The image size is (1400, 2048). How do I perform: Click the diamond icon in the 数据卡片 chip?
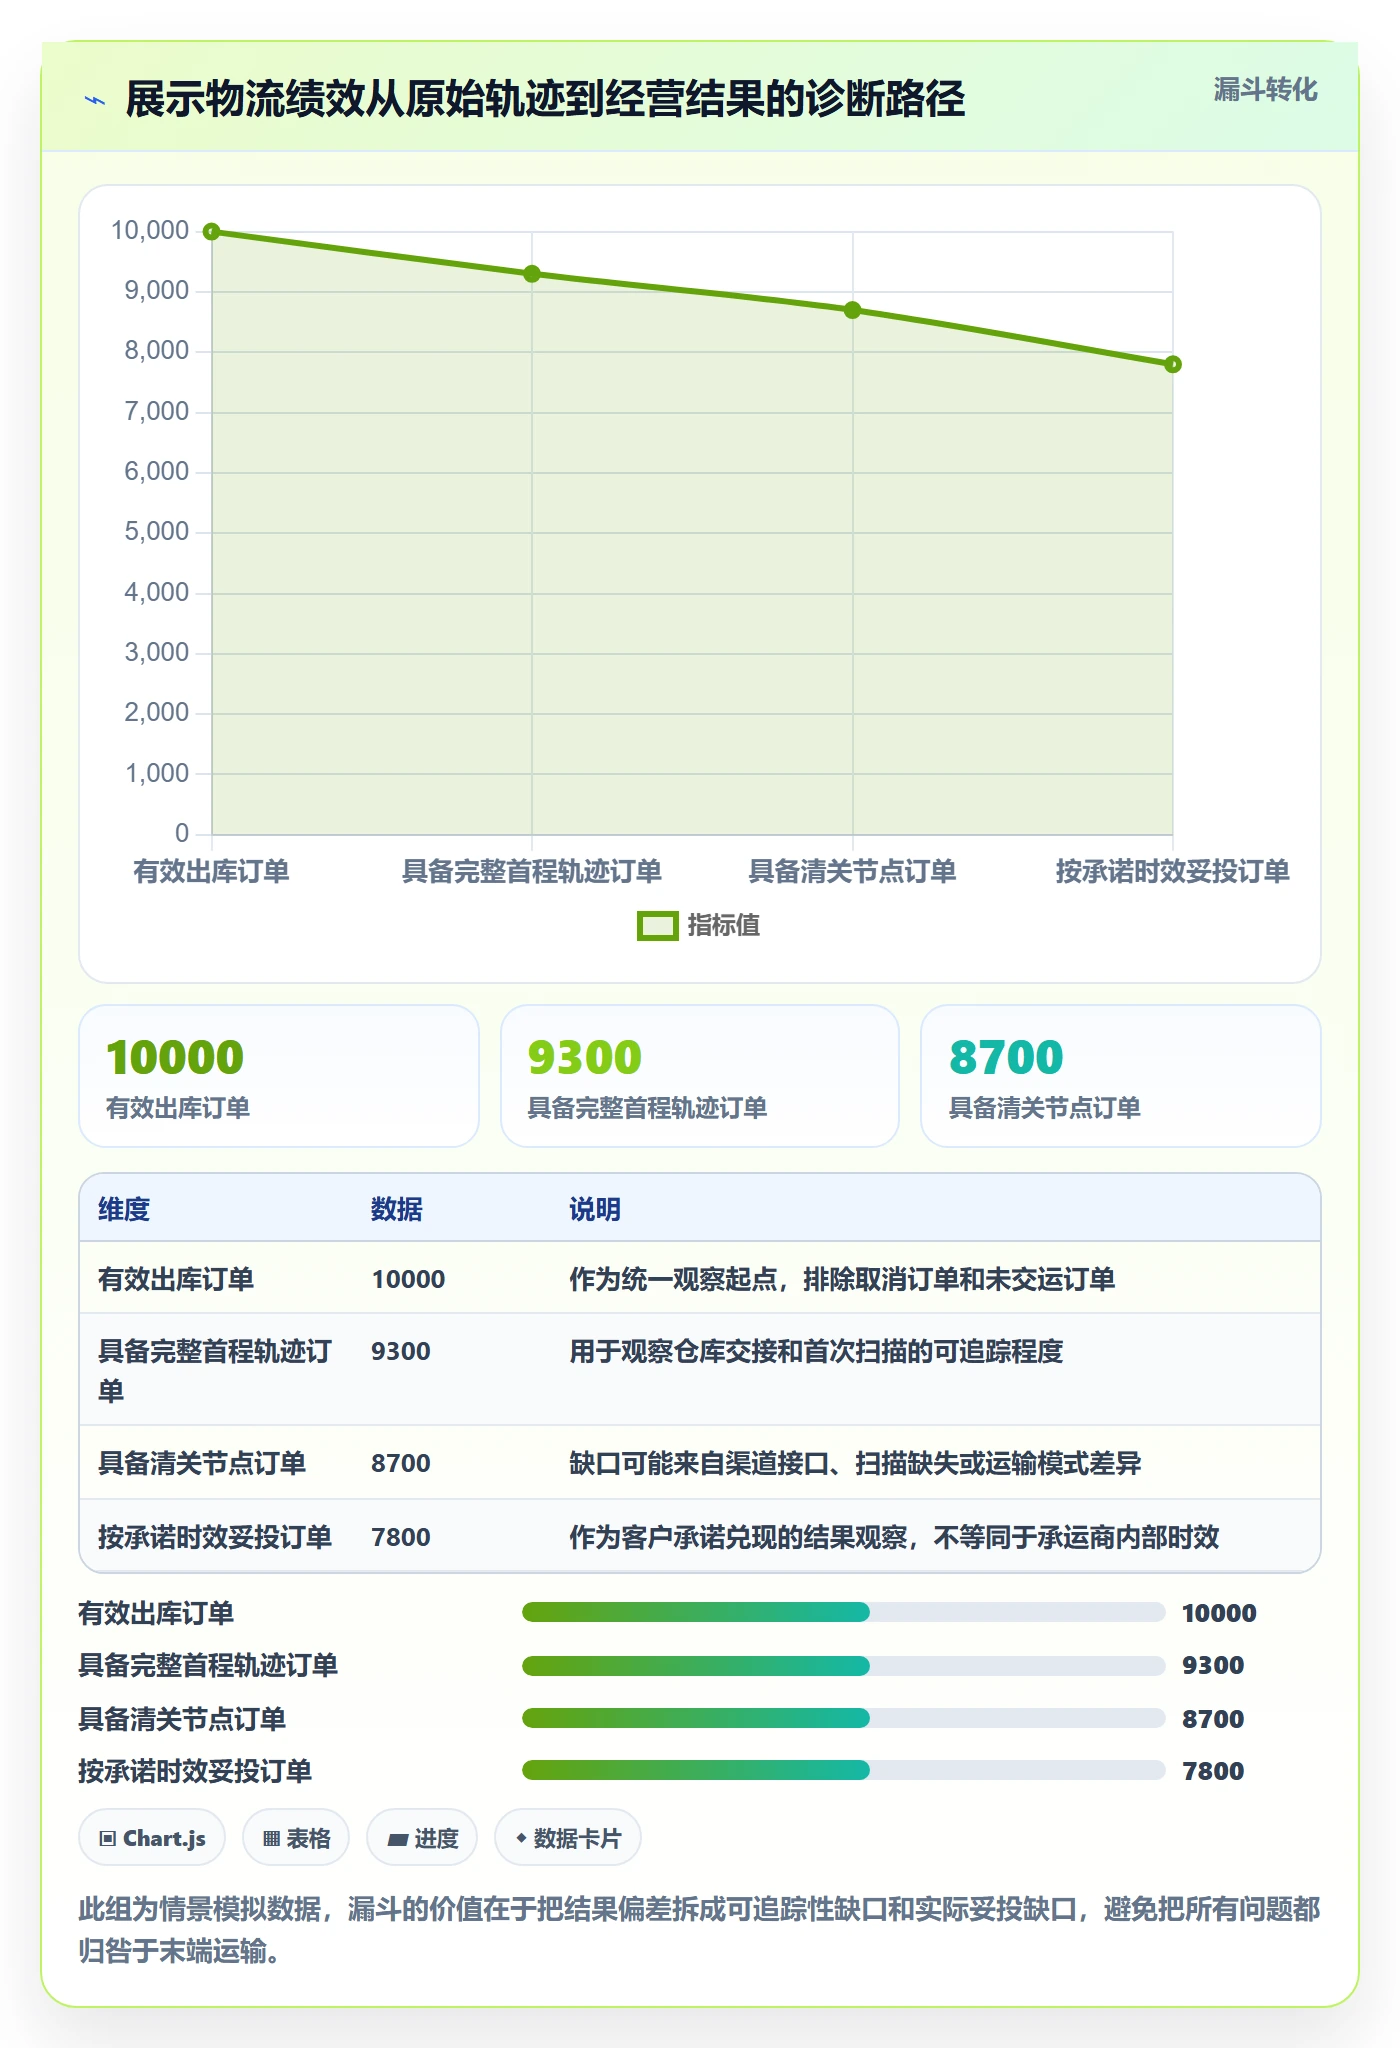pyautogui.click(x=521, y=1838)
